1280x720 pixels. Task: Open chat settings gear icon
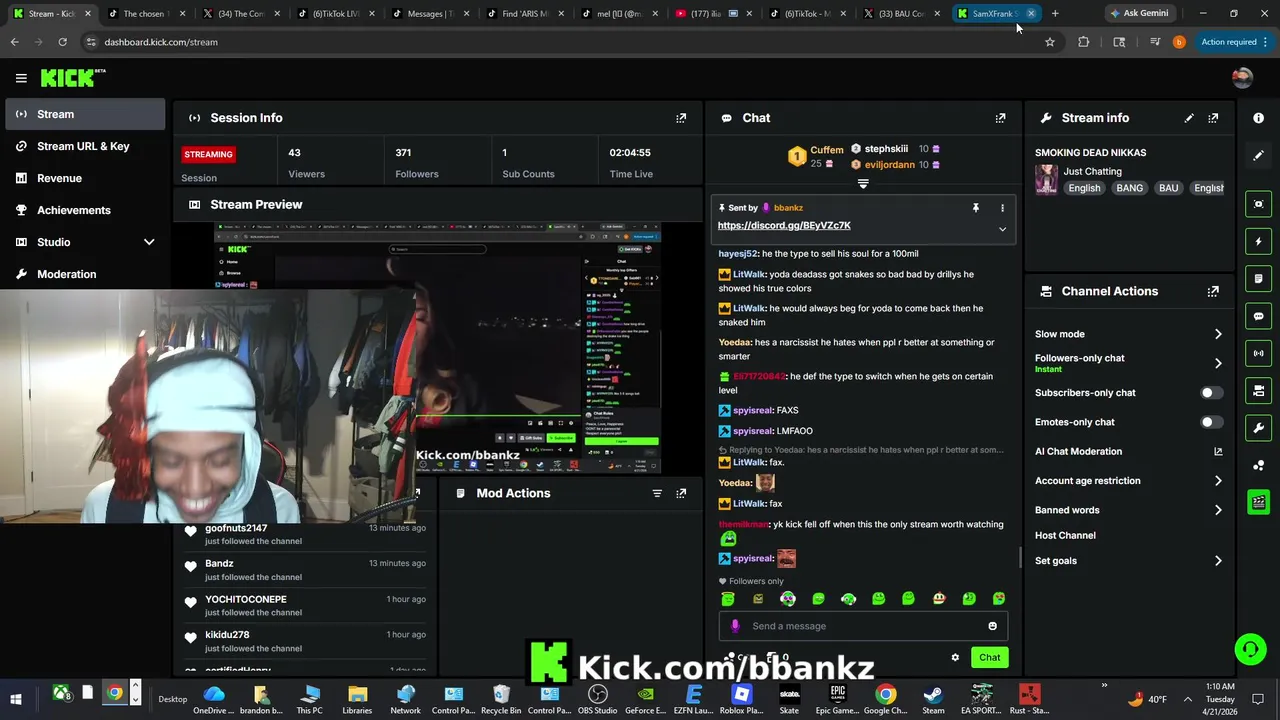point(955,657)
